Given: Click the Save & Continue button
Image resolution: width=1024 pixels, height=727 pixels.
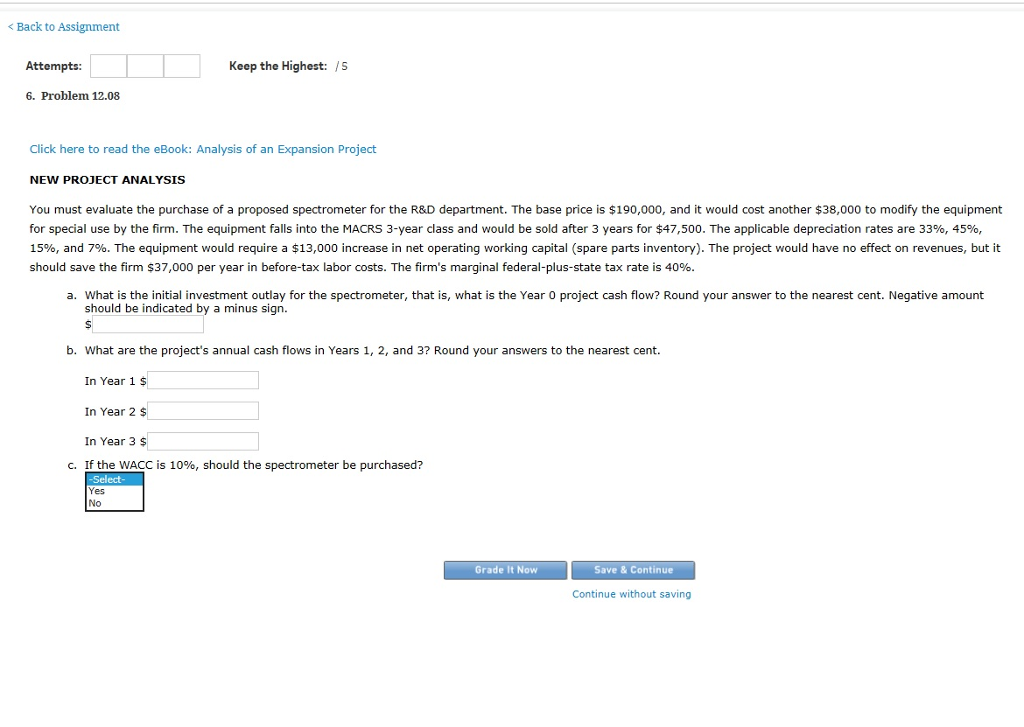Looking at the screenshot, I should click(x=632, y=570).
